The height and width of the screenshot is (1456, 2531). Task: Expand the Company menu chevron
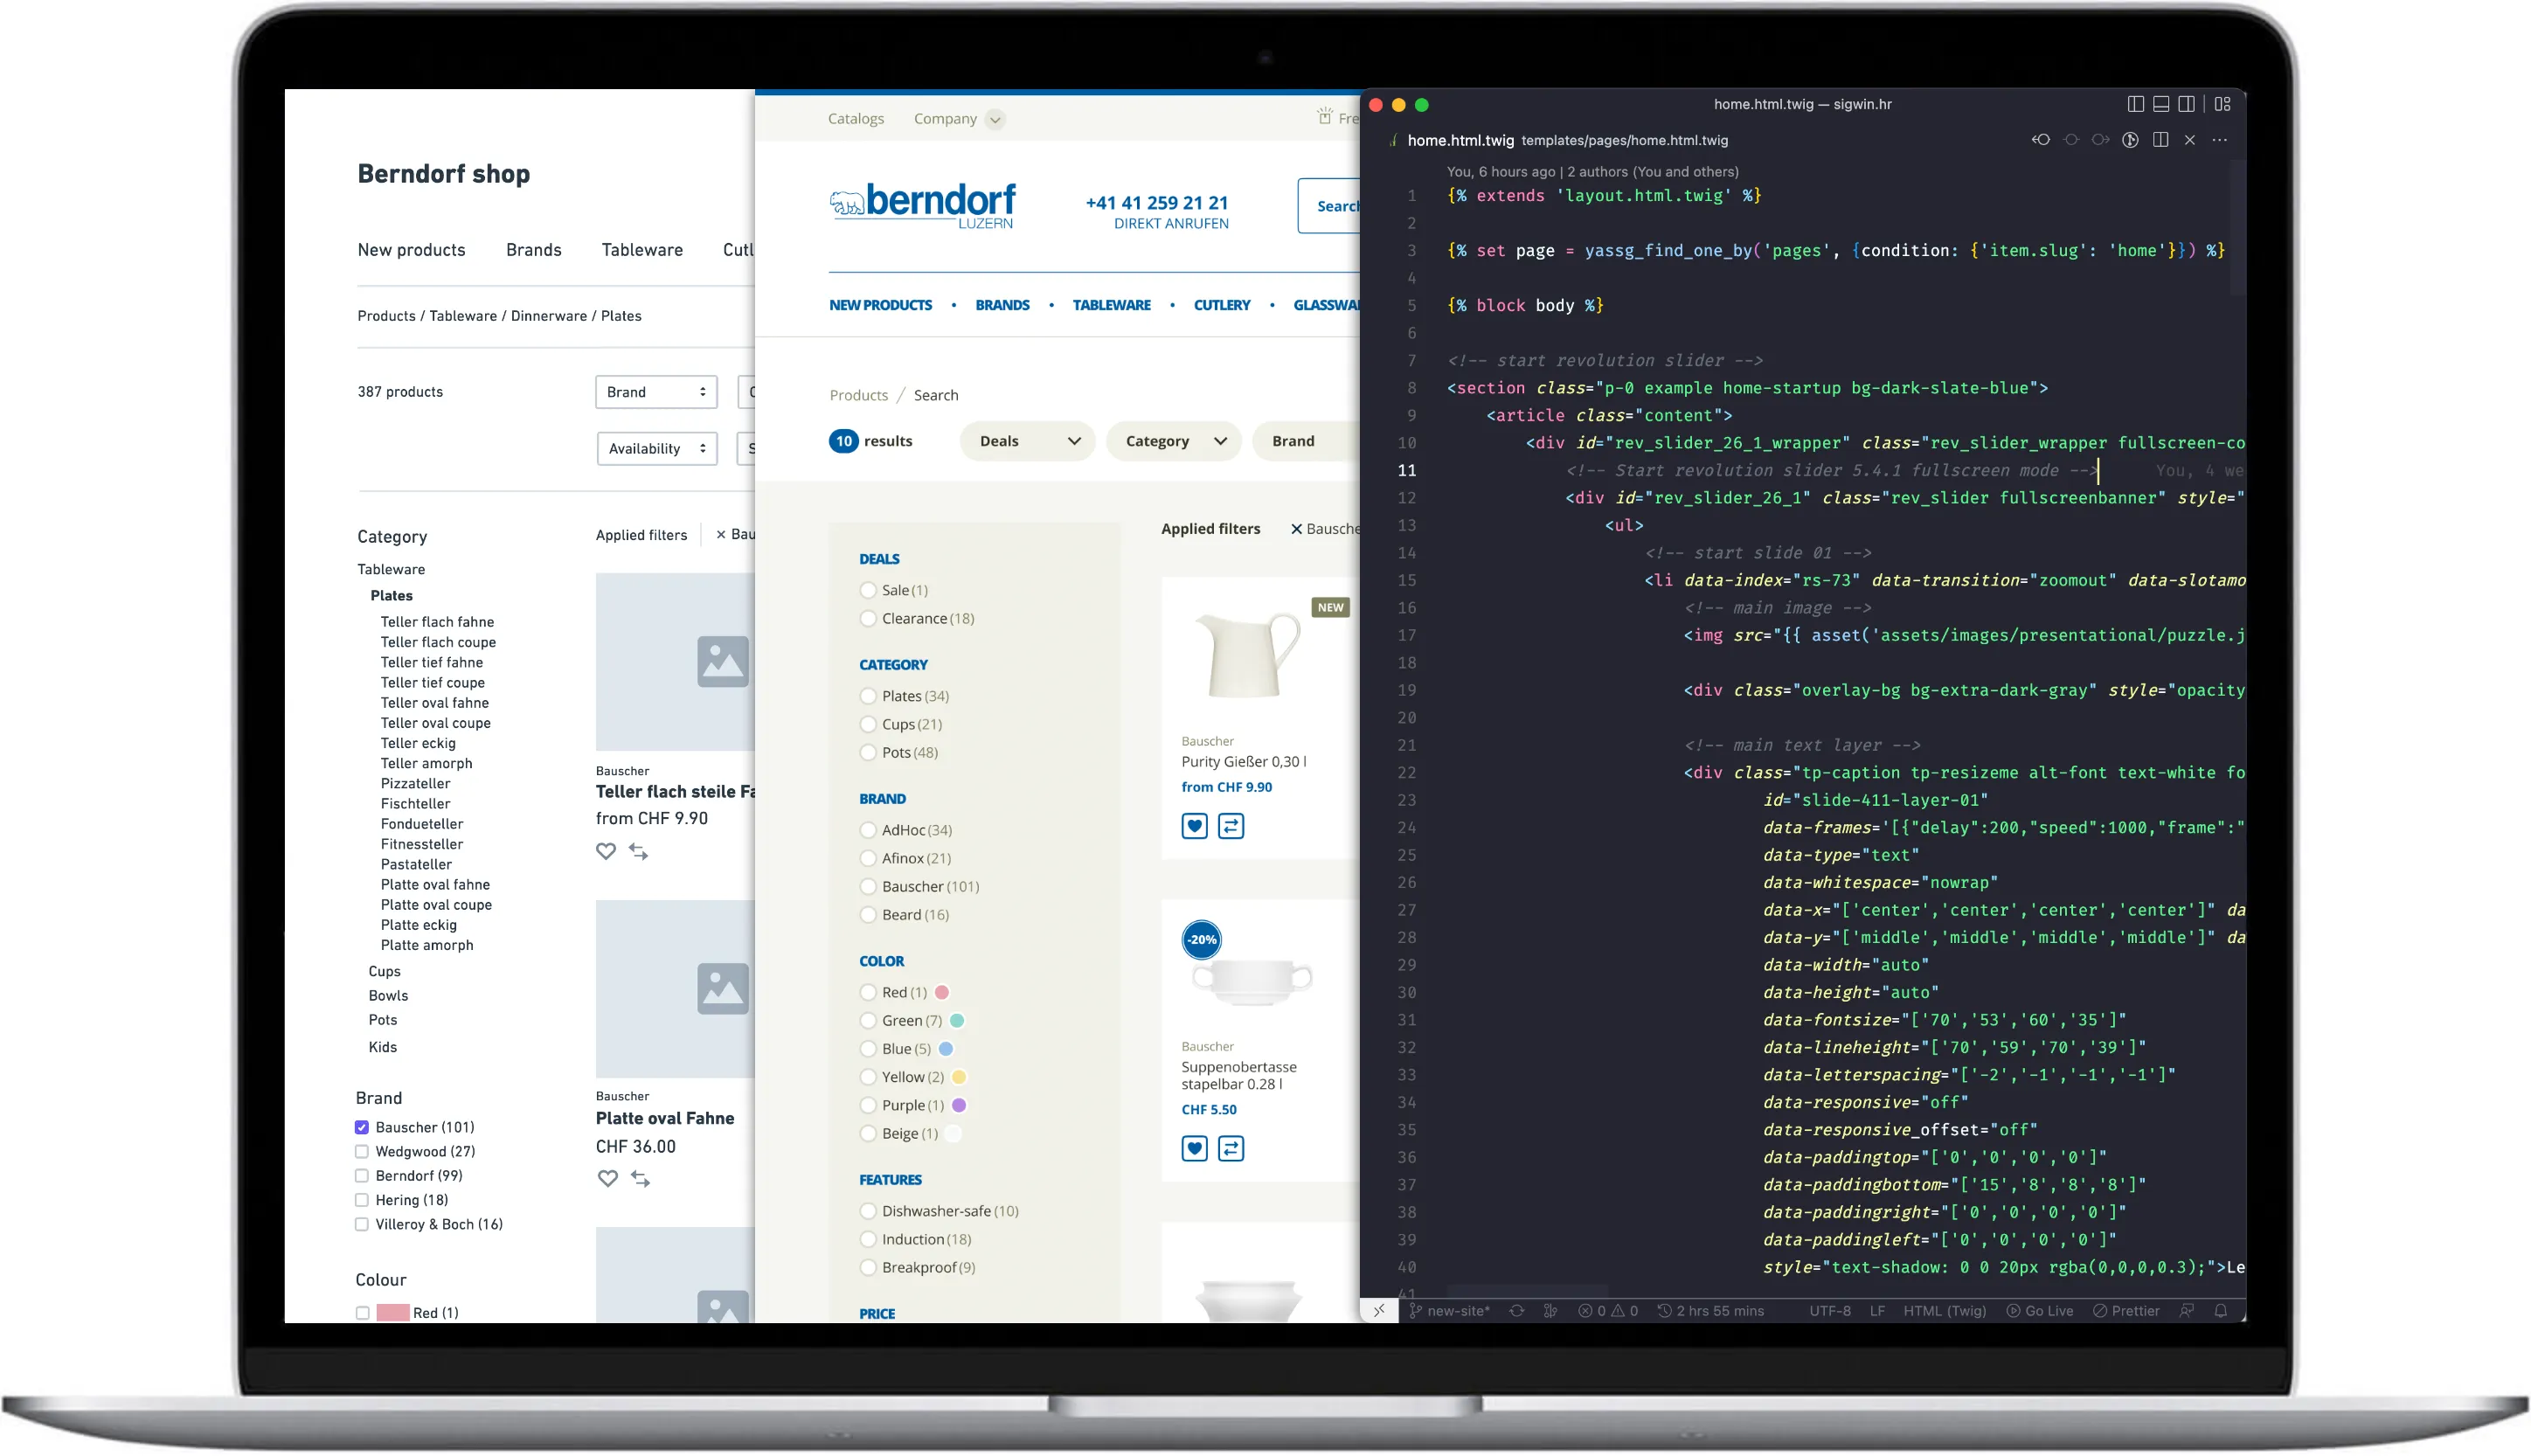point(994,120)
